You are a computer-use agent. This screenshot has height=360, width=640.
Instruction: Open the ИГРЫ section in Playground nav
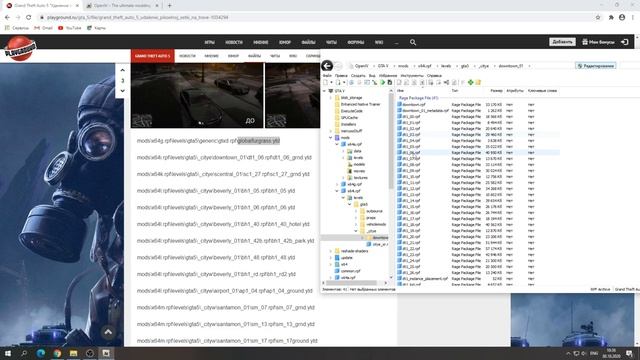coord(209,42)
